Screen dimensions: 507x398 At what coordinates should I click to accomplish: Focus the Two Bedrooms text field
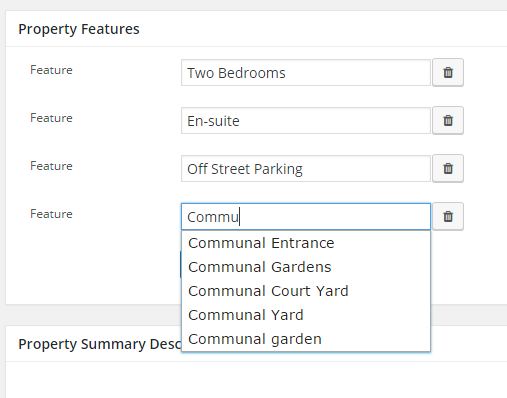pos(306,73)
